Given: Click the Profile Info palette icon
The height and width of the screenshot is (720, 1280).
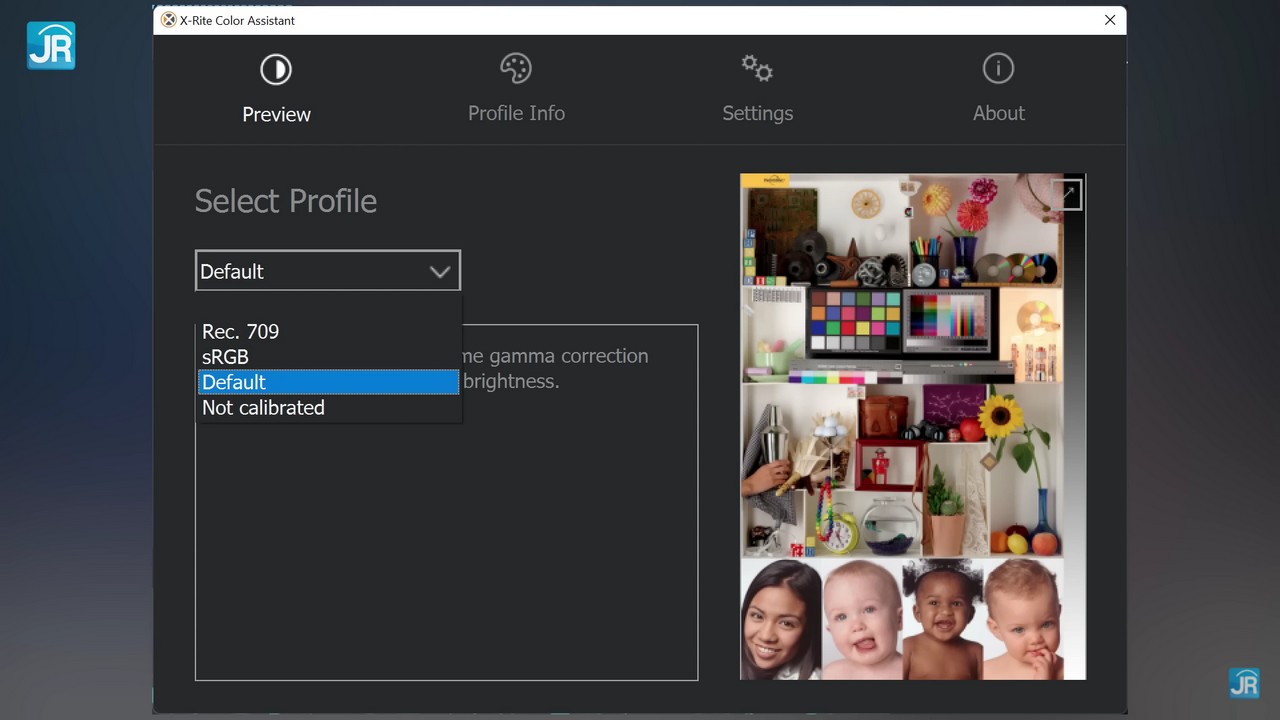Looking at the screenshot, I should [x=516, y=68].
